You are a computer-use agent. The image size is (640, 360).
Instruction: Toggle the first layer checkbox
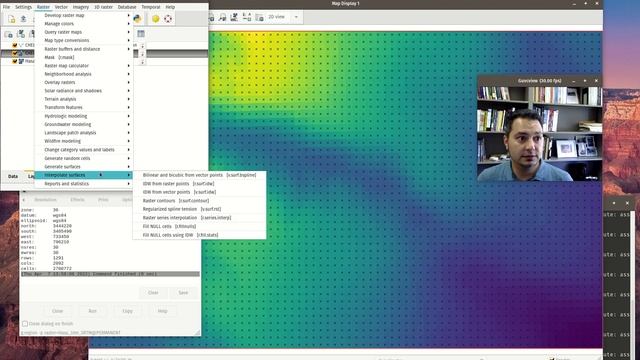pyautogui.click(x=15, y=45)
